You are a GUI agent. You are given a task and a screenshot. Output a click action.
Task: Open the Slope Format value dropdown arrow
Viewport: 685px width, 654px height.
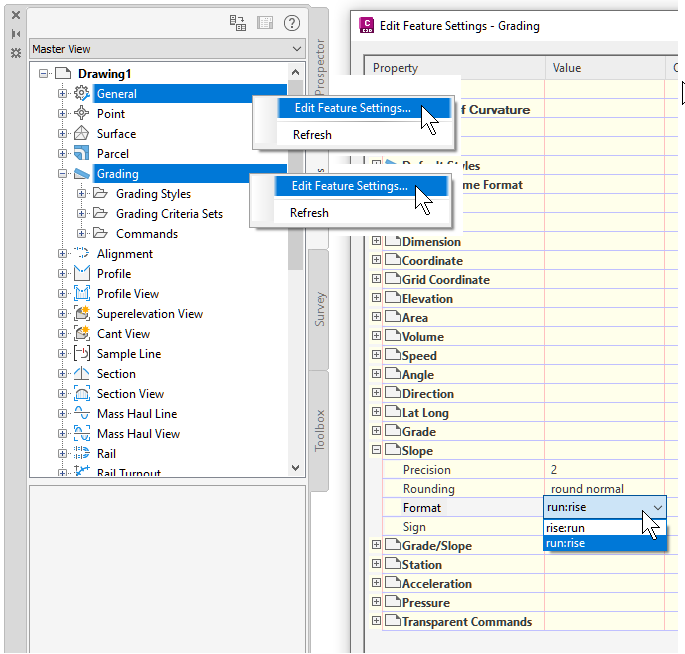point(657,508)
